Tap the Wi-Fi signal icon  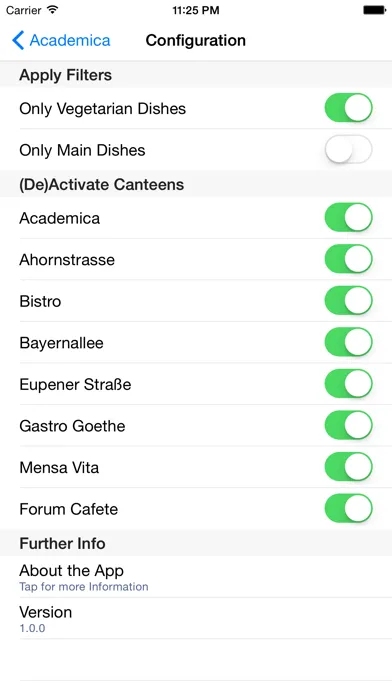(53, 10)
